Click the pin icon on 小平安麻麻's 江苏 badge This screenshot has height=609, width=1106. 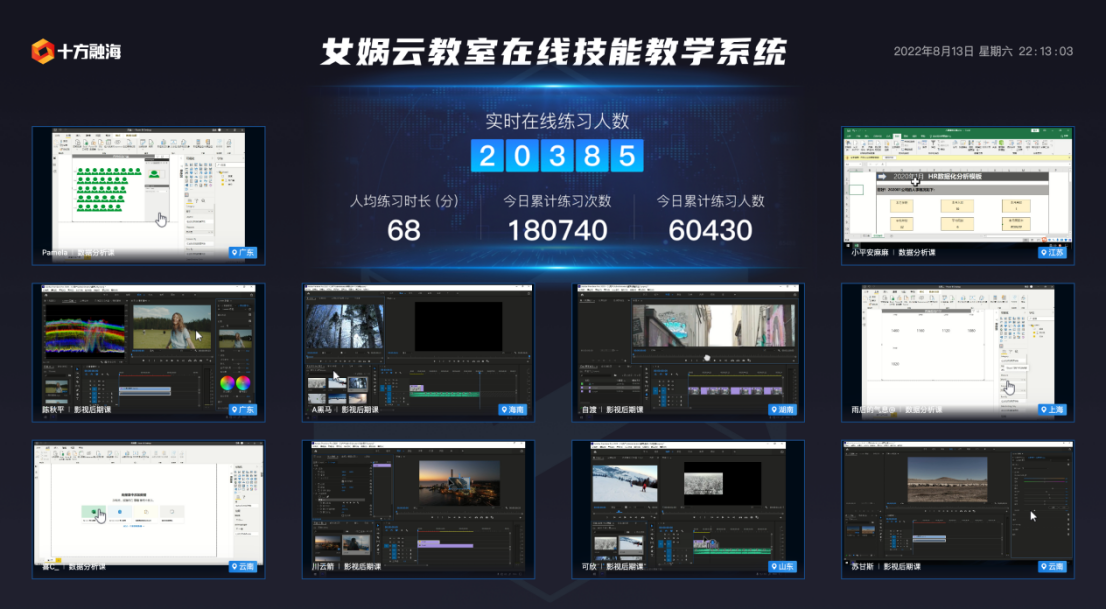coord(1044,252)
